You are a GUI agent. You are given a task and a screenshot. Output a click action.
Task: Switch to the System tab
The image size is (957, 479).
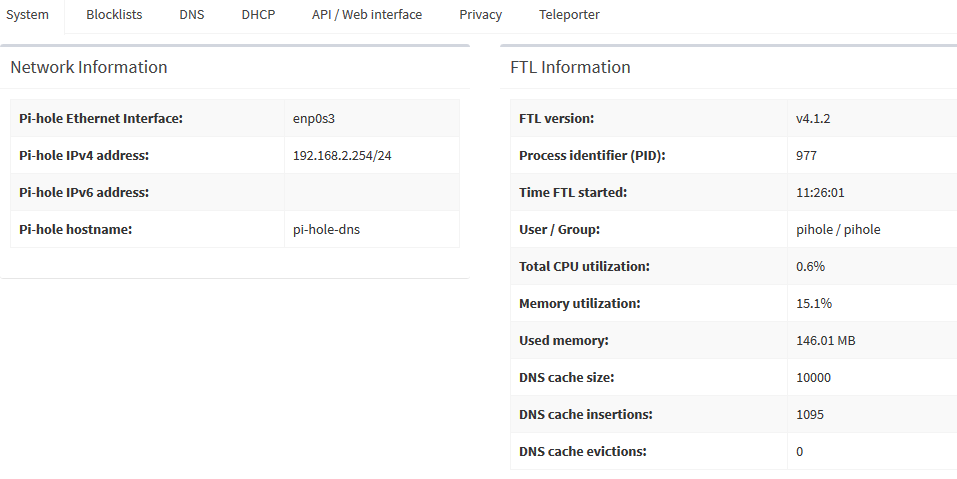(28, 15)
